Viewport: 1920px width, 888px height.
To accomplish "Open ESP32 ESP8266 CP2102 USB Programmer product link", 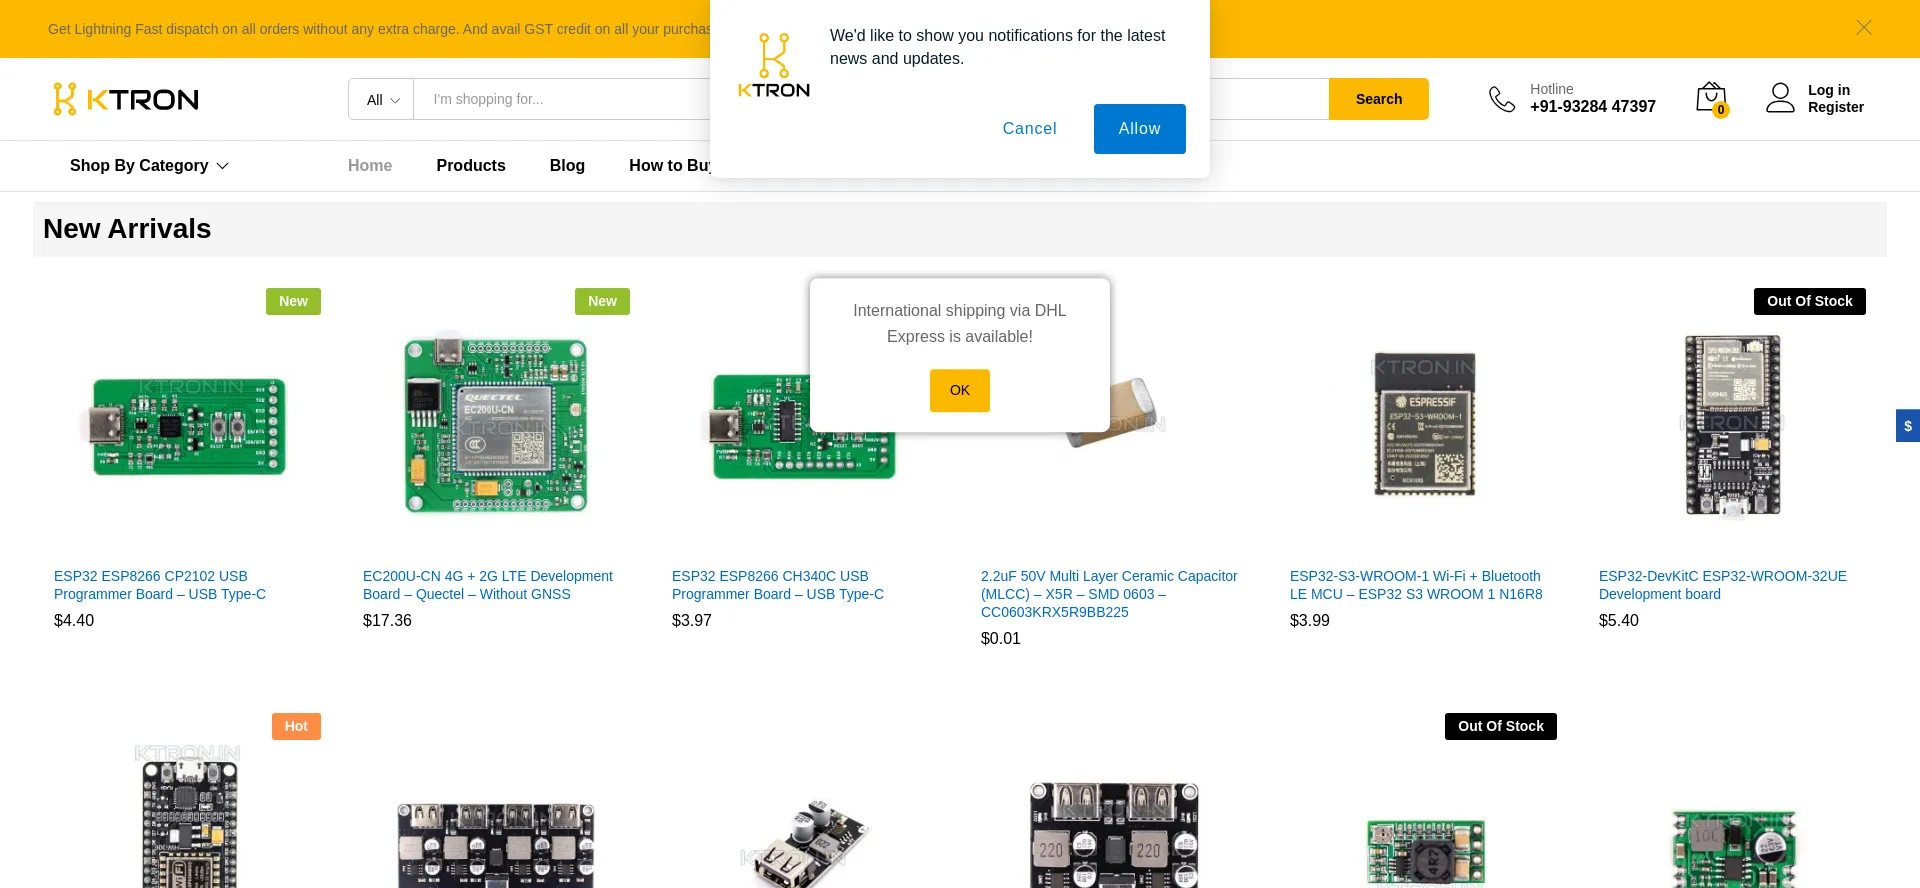I will pos(160,585).
